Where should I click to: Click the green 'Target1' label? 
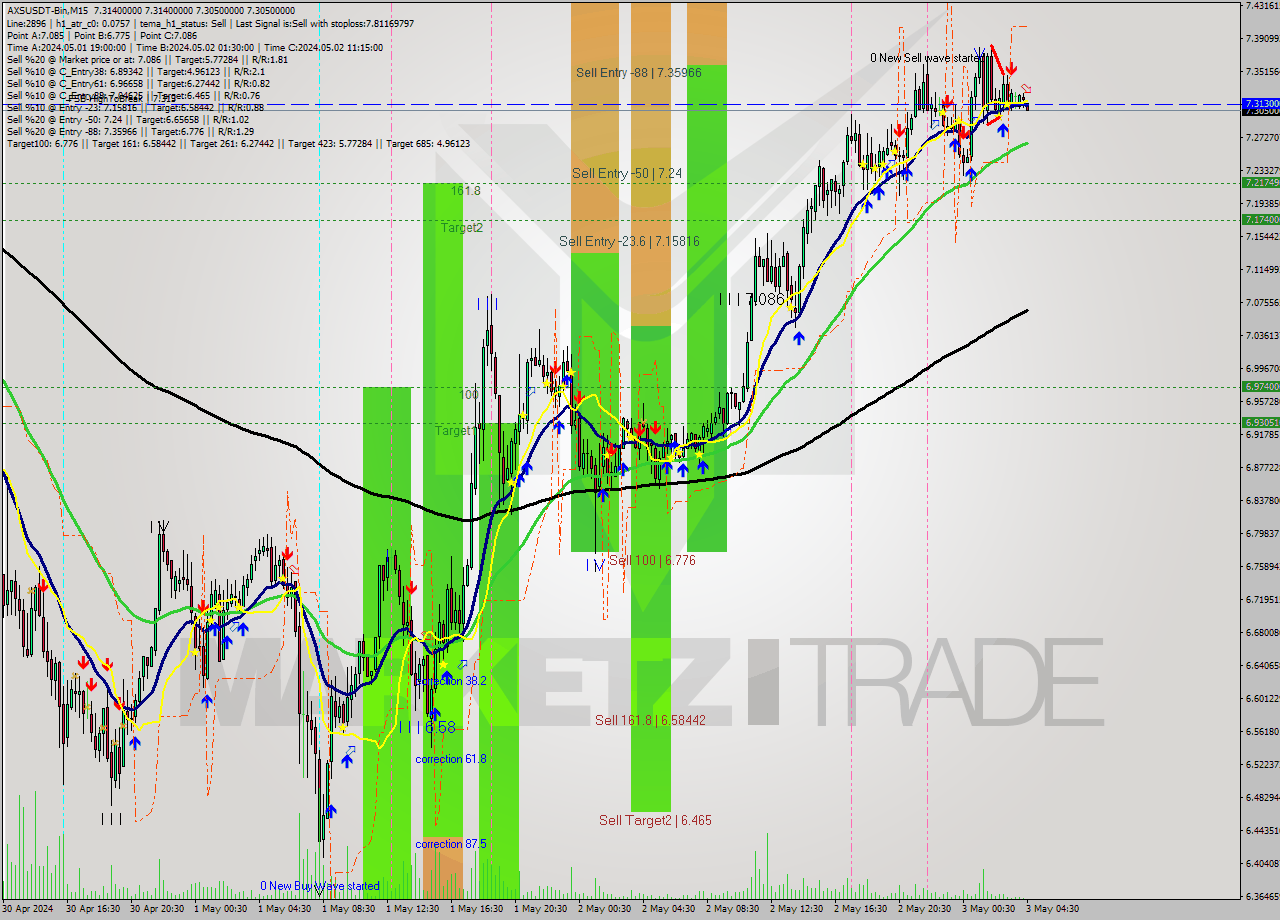pos(455,431)
